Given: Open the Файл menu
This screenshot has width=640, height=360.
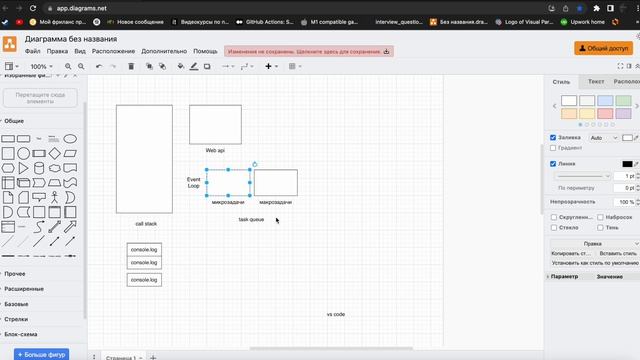Looking at the screenshot, I should click(32, 51).
